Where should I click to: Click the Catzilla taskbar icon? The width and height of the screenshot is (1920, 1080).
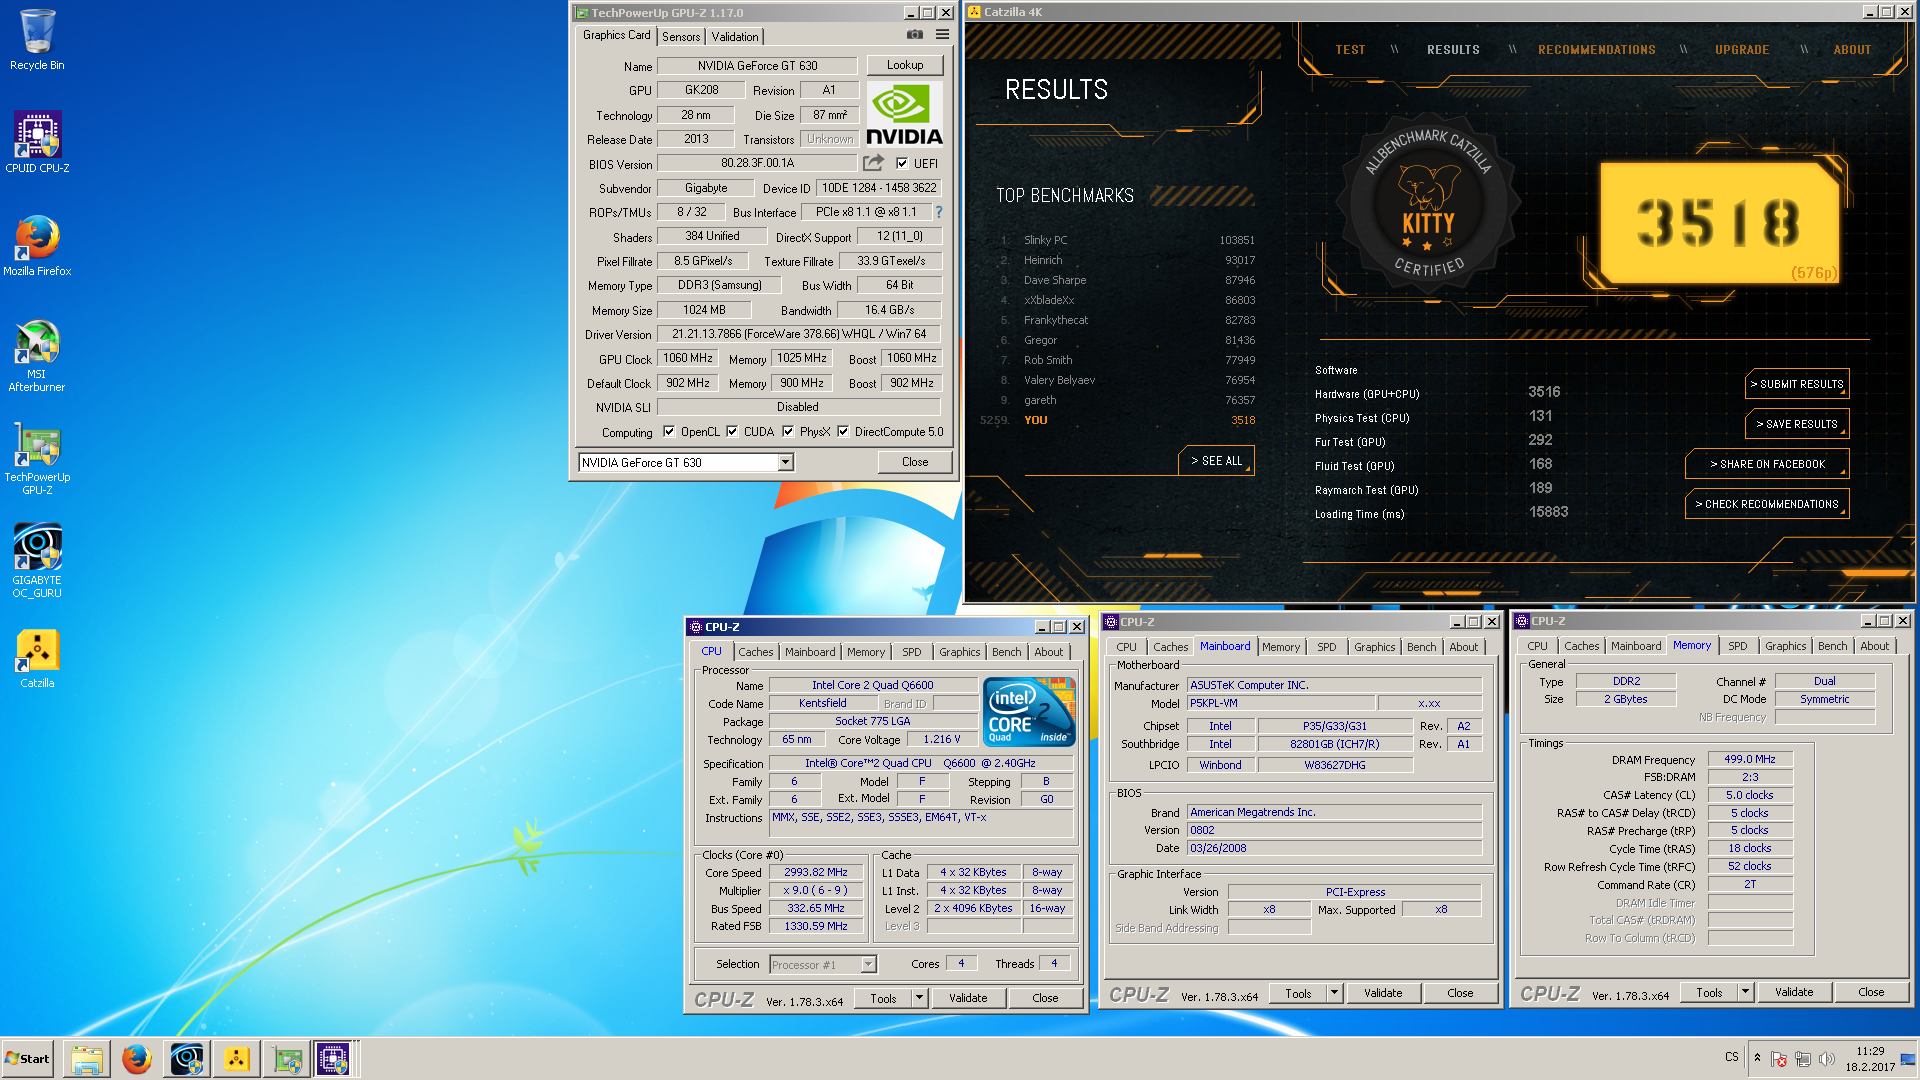click(x=237, y=1059)
